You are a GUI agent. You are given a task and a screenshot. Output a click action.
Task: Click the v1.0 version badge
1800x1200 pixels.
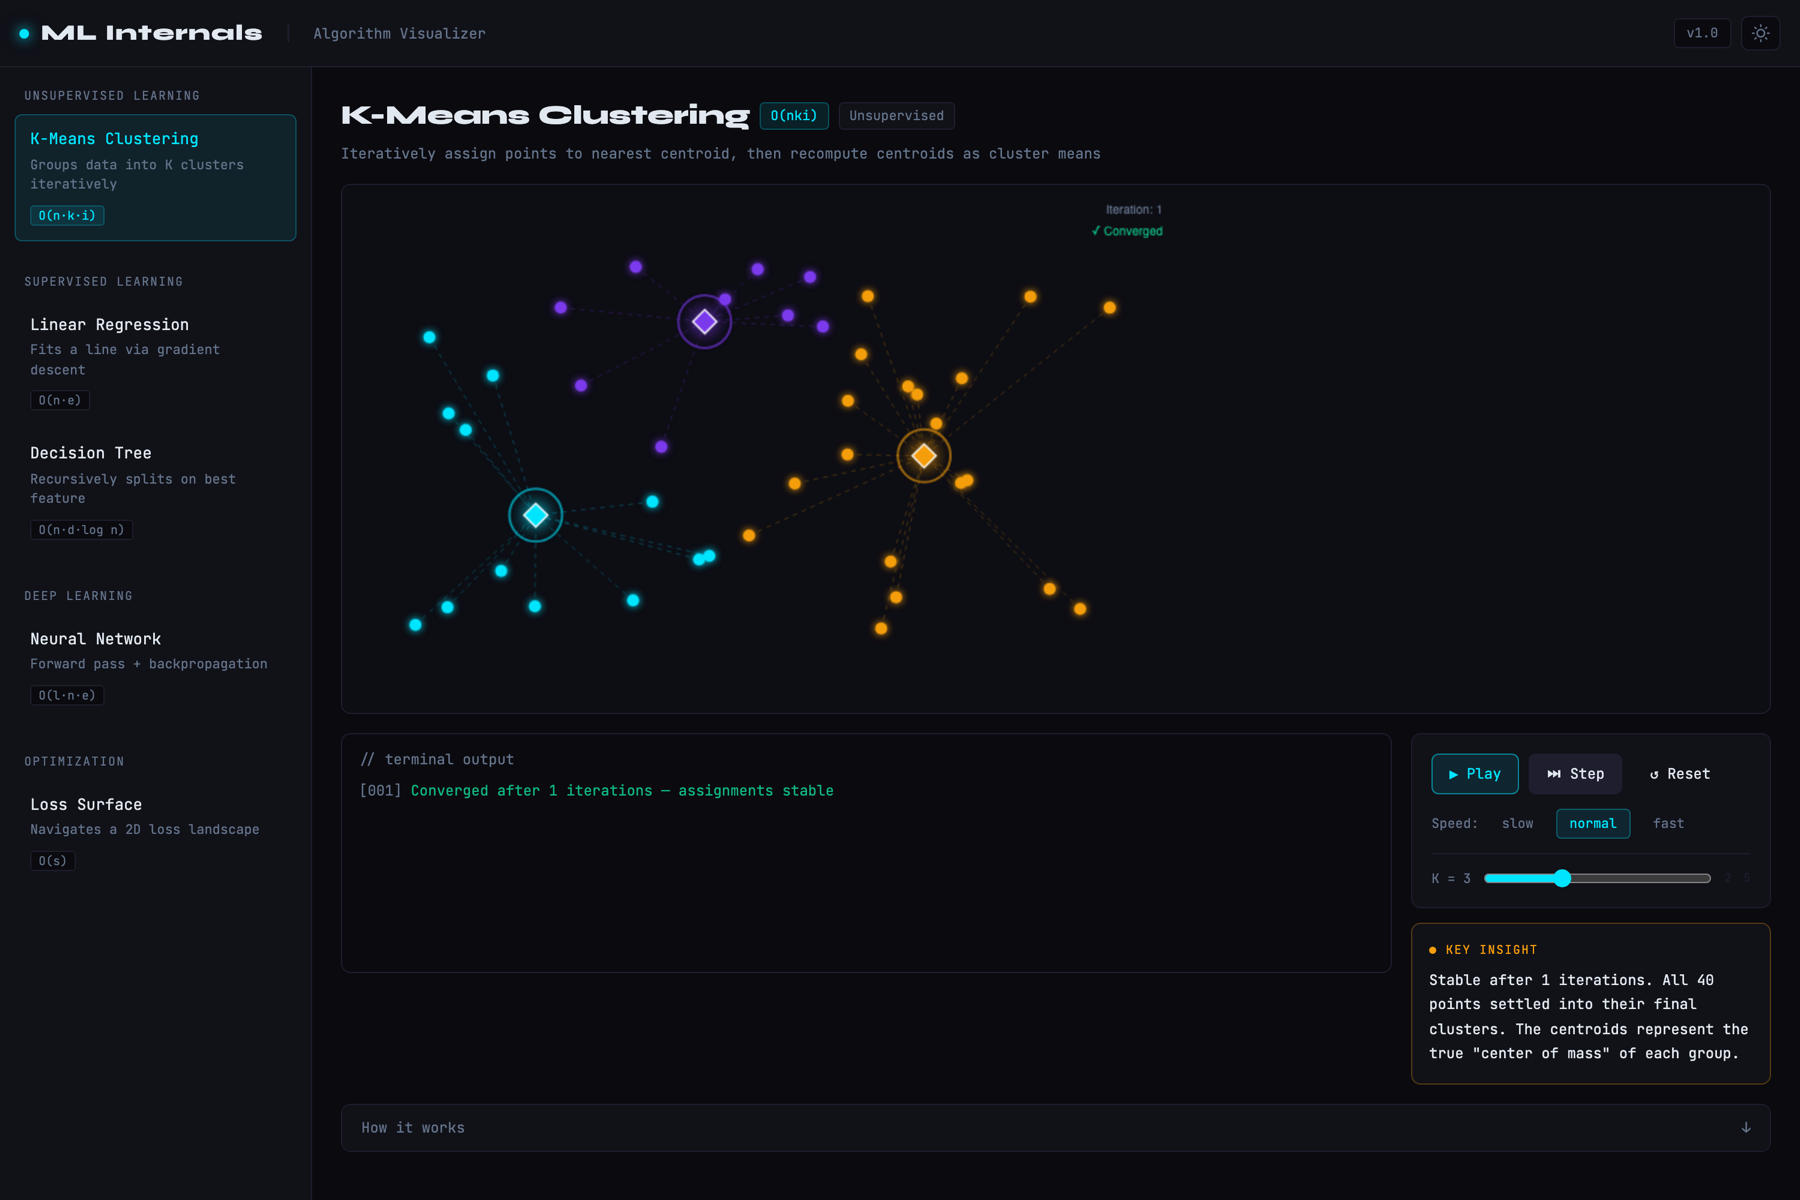1702,33
